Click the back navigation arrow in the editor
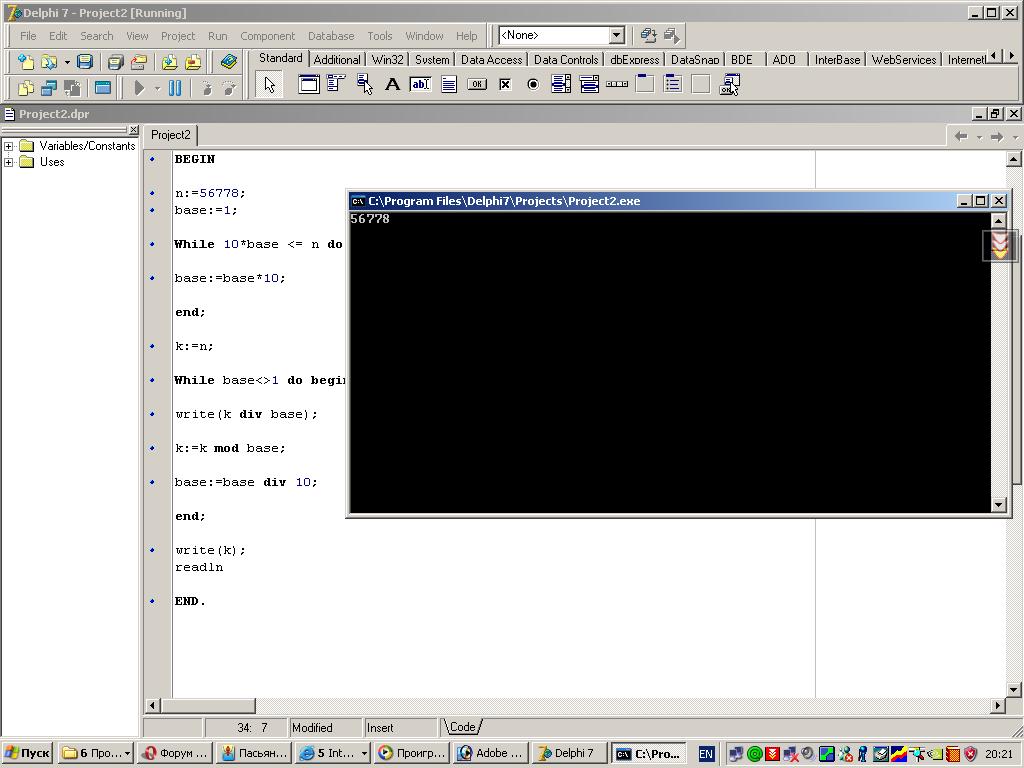Image resolution: width=1024 pixels, height=768 pixels. [x=961, y=136]
